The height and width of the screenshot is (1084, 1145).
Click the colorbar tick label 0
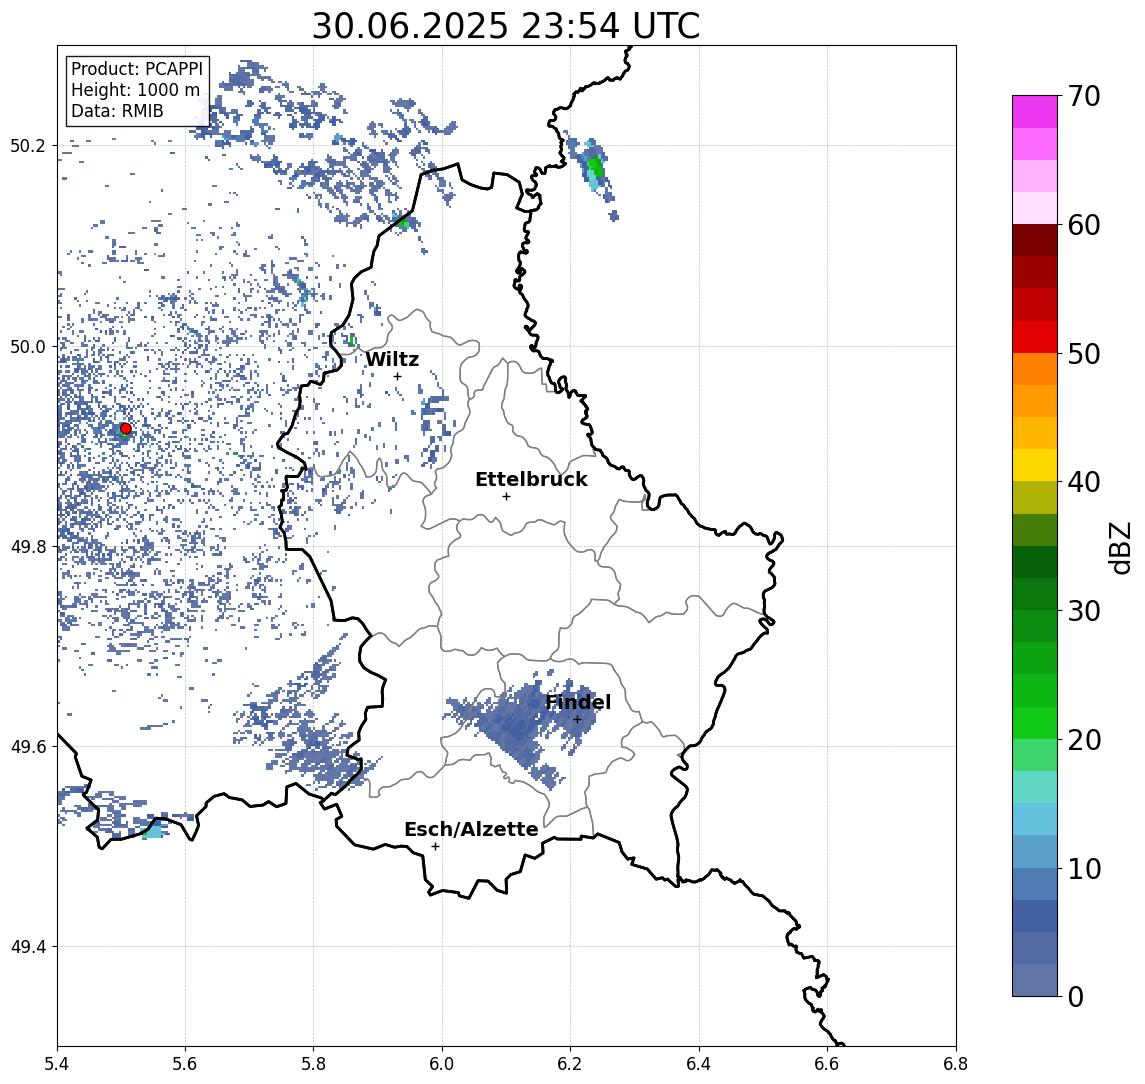click(x=1076, y=996)
